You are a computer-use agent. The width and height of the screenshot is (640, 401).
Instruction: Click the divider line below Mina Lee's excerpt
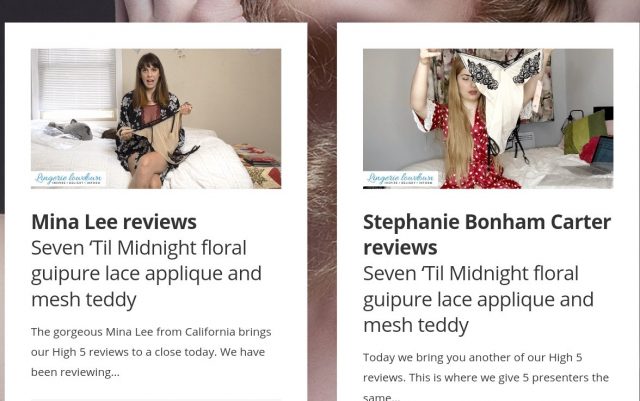[x=156, y=399]
